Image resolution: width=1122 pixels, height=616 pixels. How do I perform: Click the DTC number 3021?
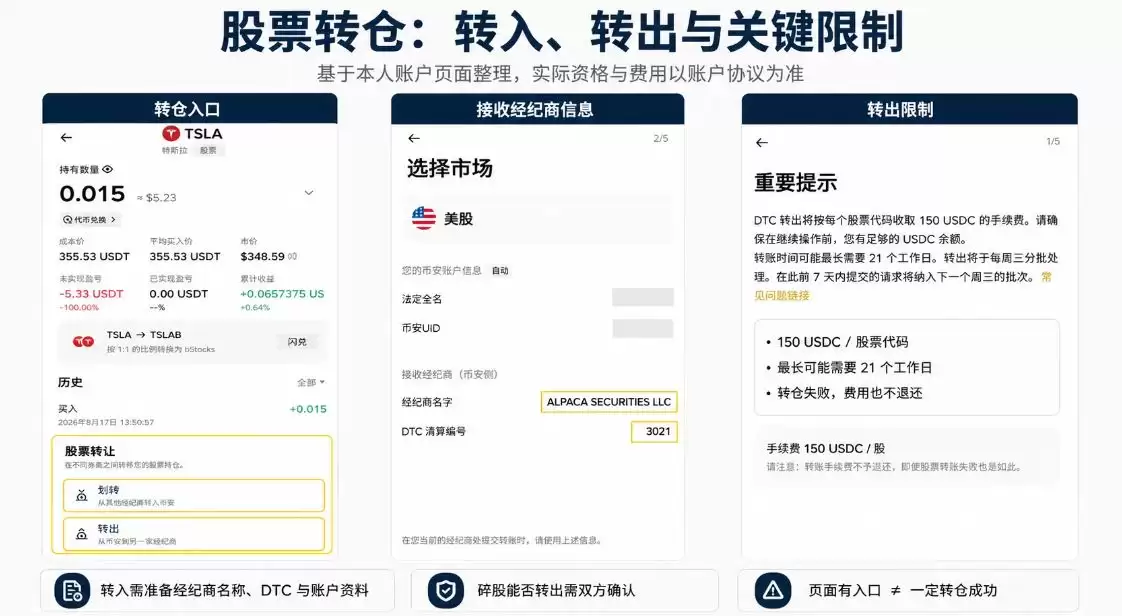pos(654,431)
